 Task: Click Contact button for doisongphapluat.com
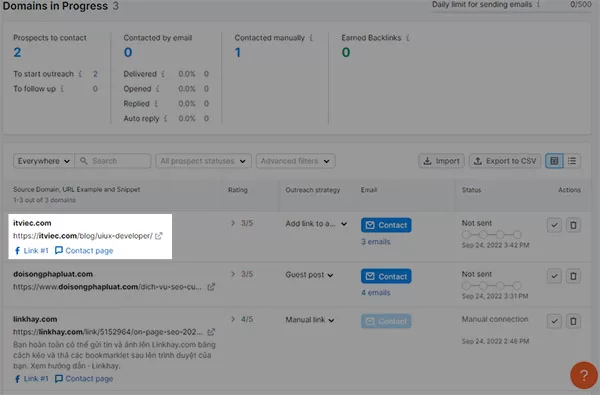click(386, 276)
